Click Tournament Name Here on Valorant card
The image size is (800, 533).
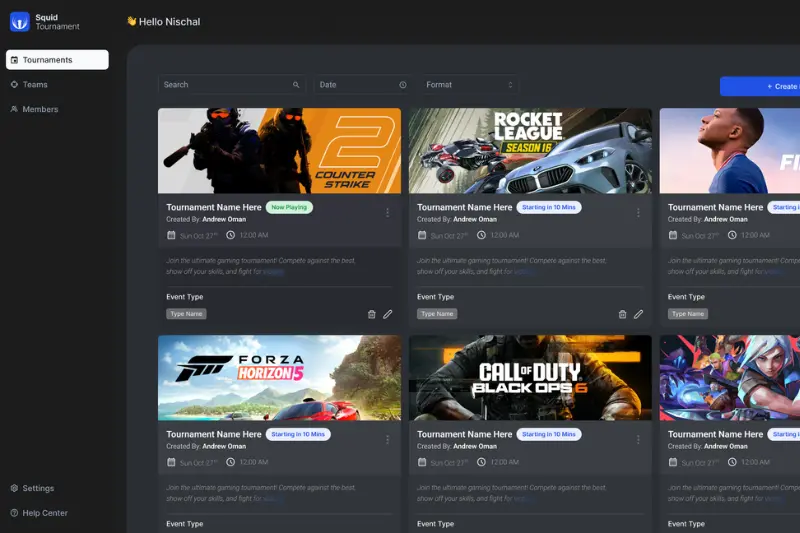(715, 435)
